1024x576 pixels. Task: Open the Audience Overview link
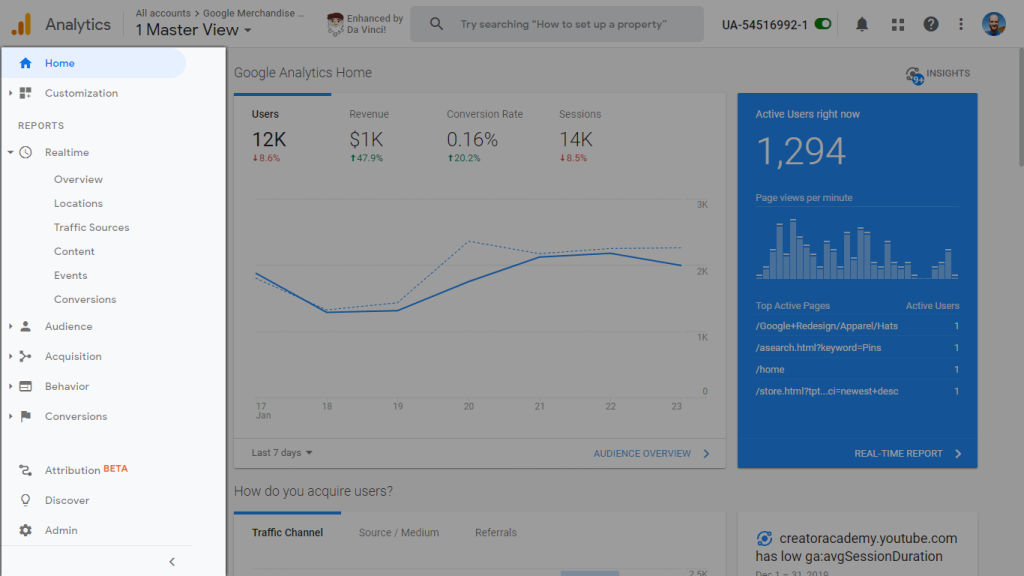click(x=651, y=453)
